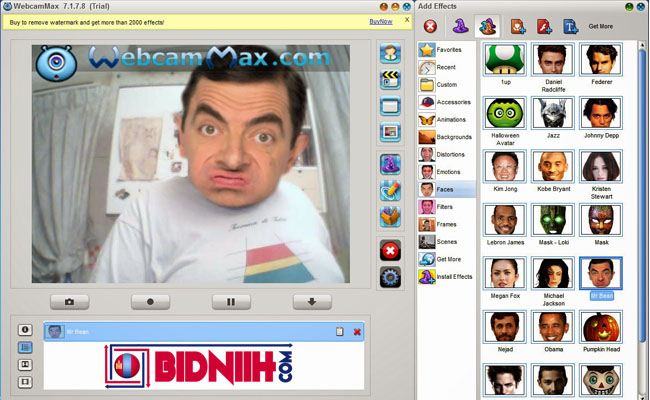
Task: Apply the Kristen Stewart face effect
Action: tap(601, 166)
